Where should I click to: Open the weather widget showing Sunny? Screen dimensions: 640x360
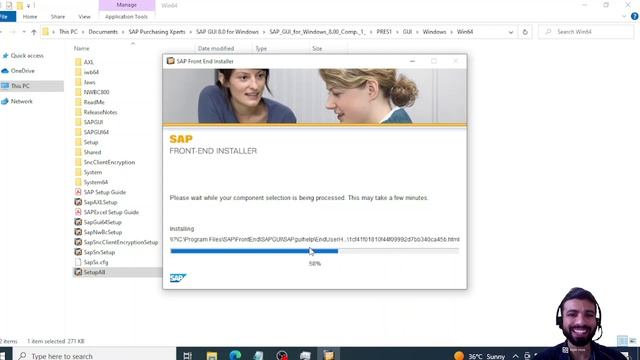pyautogui.click(x=480, y=356)
